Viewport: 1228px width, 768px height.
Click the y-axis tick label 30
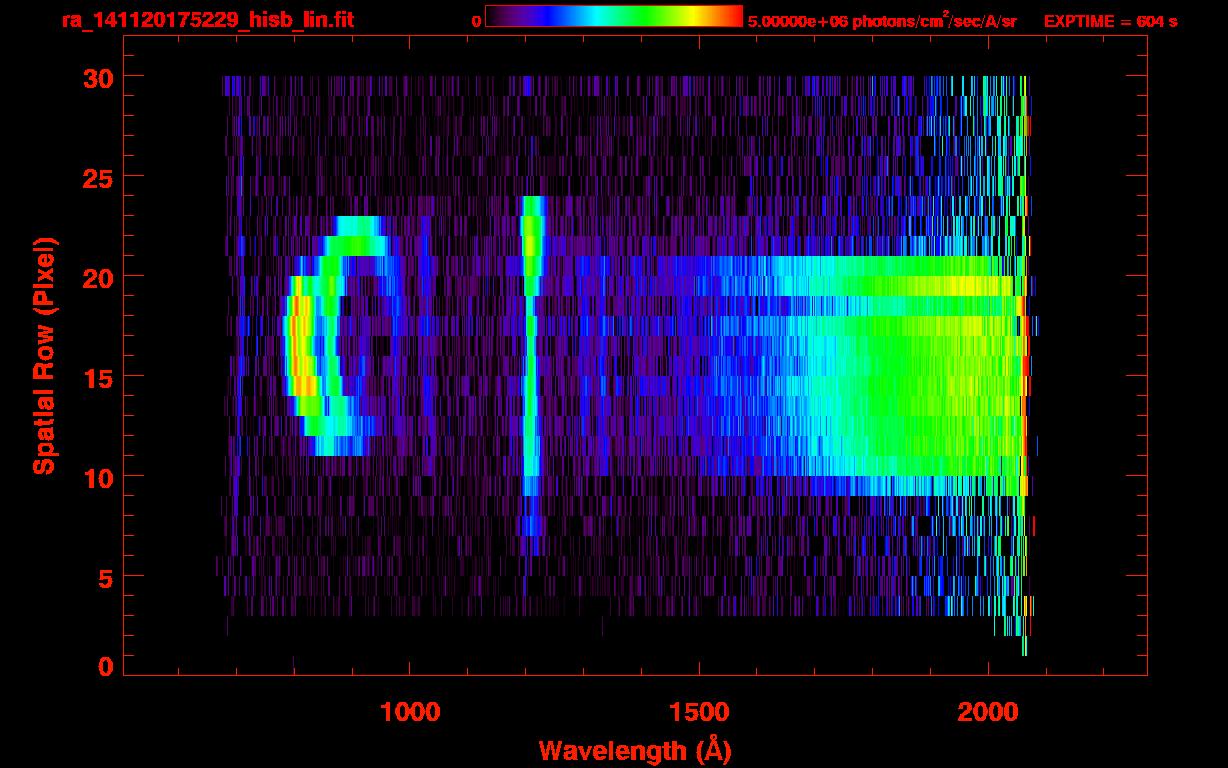(x=97, y=77)
